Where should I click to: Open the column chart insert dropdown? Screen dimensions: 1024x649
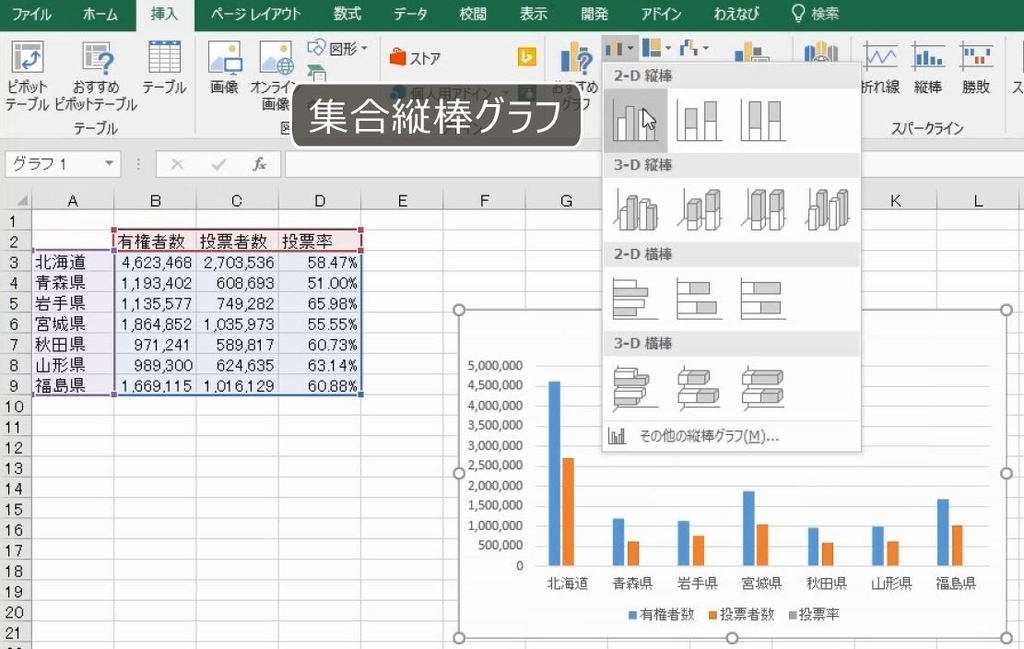(x=618, y=48)
